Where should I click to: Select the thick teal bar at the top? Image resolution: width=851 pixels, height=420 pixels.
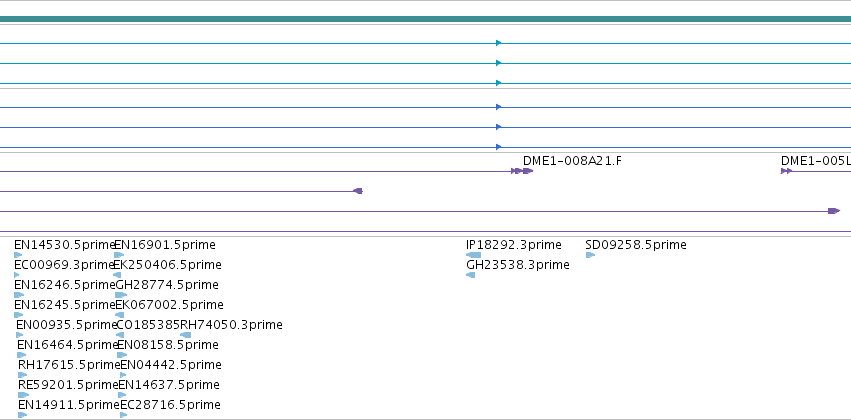(x=426, y=20)
